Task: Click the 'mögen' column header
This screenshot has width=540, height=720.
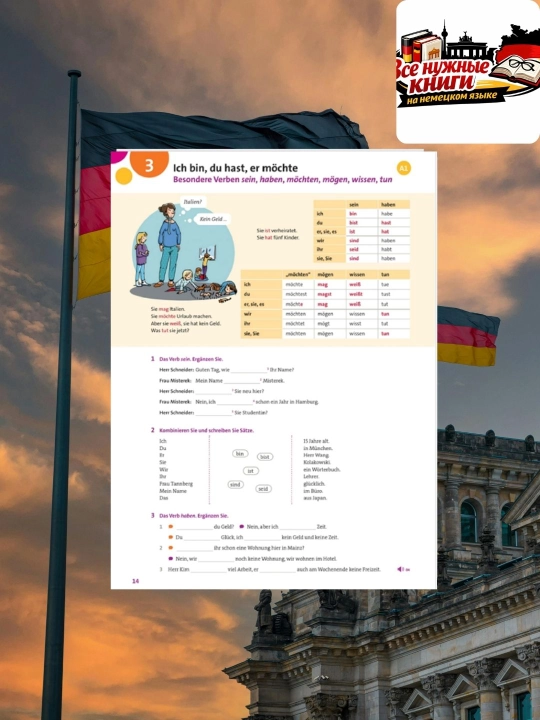Action: click(330, 275)
